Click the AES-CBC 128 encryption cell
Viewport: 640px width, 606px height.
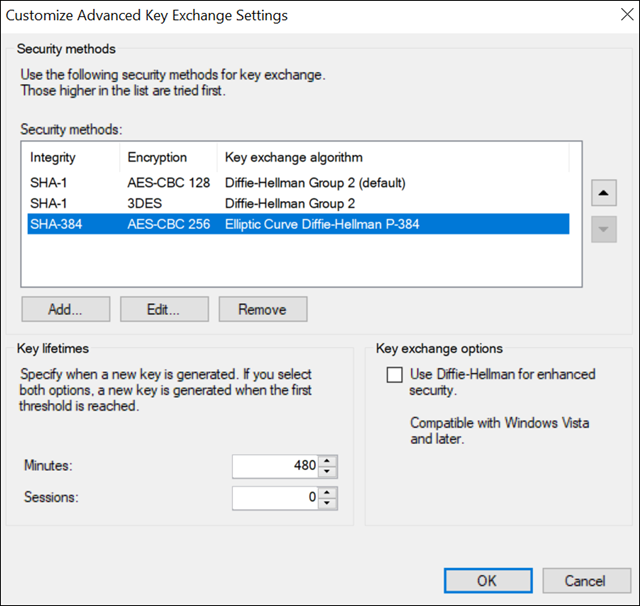[169, 183]
